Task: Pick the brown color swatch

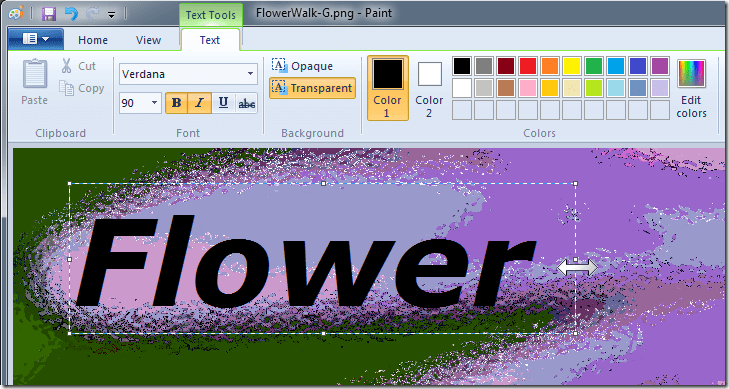Action: (x=506, y=88)
